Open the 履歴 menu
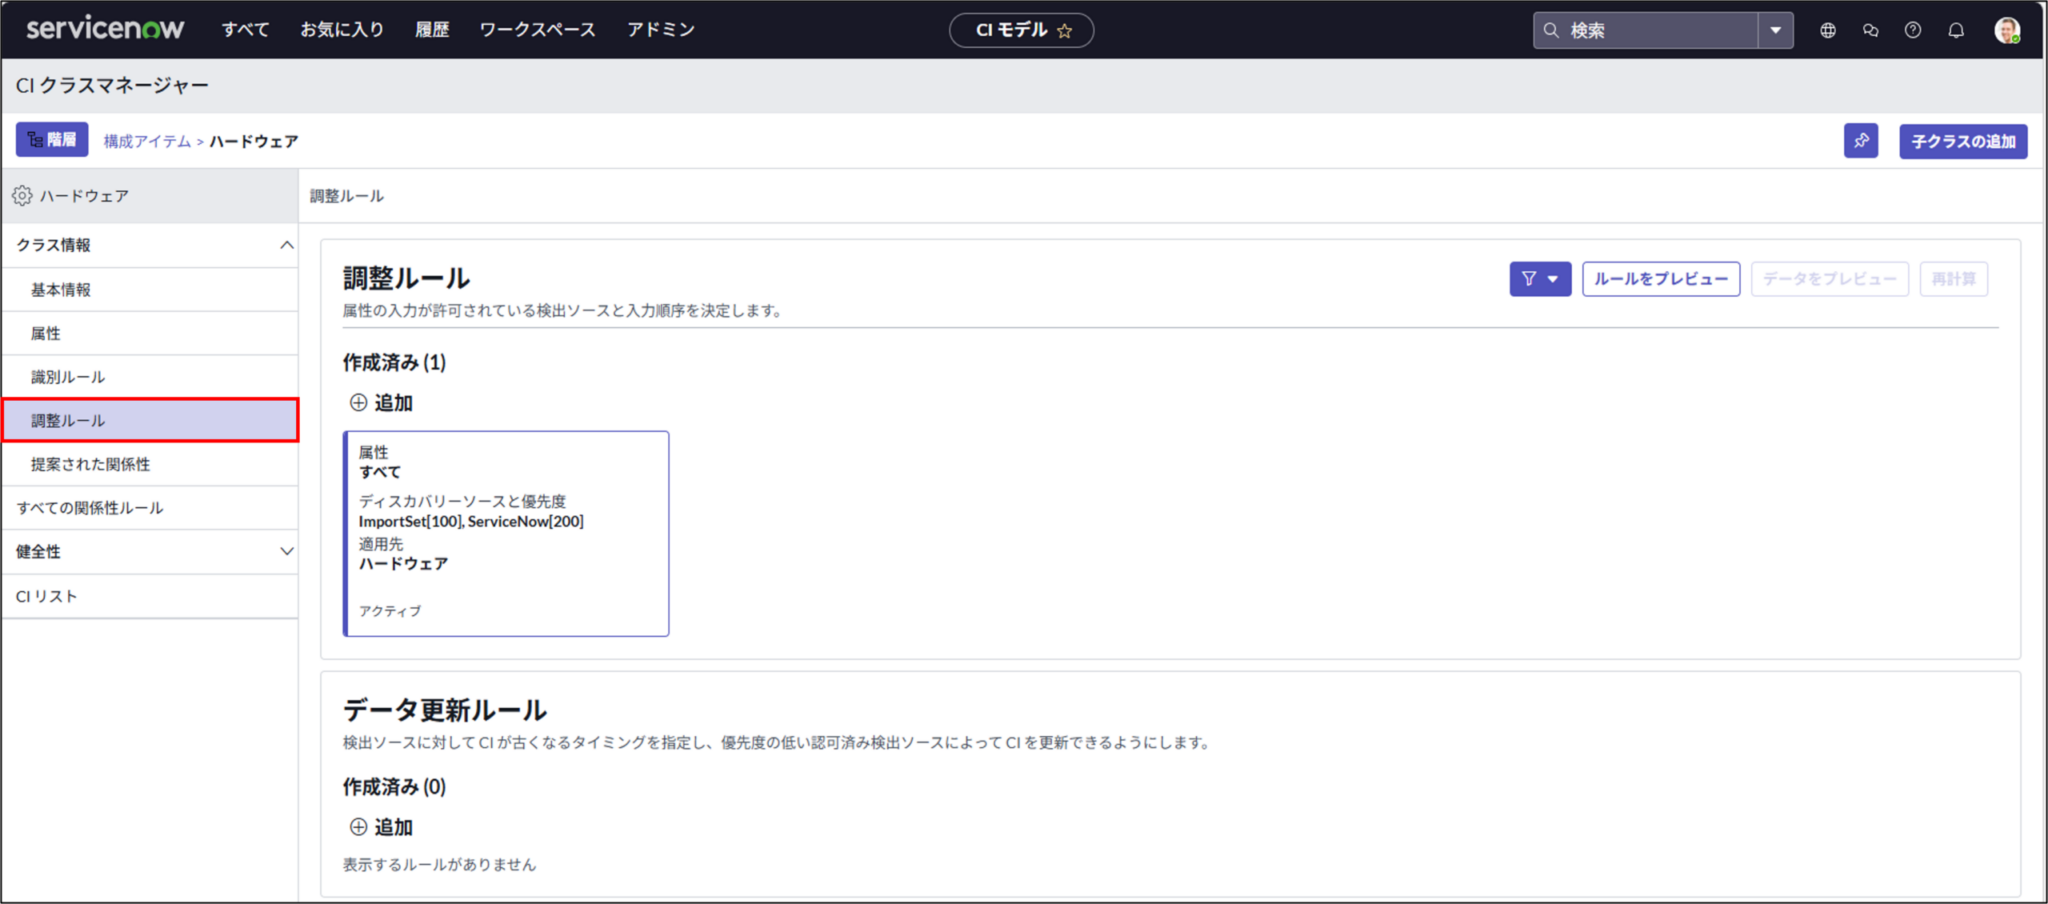Screen dimensions: 2048x904 432,30
